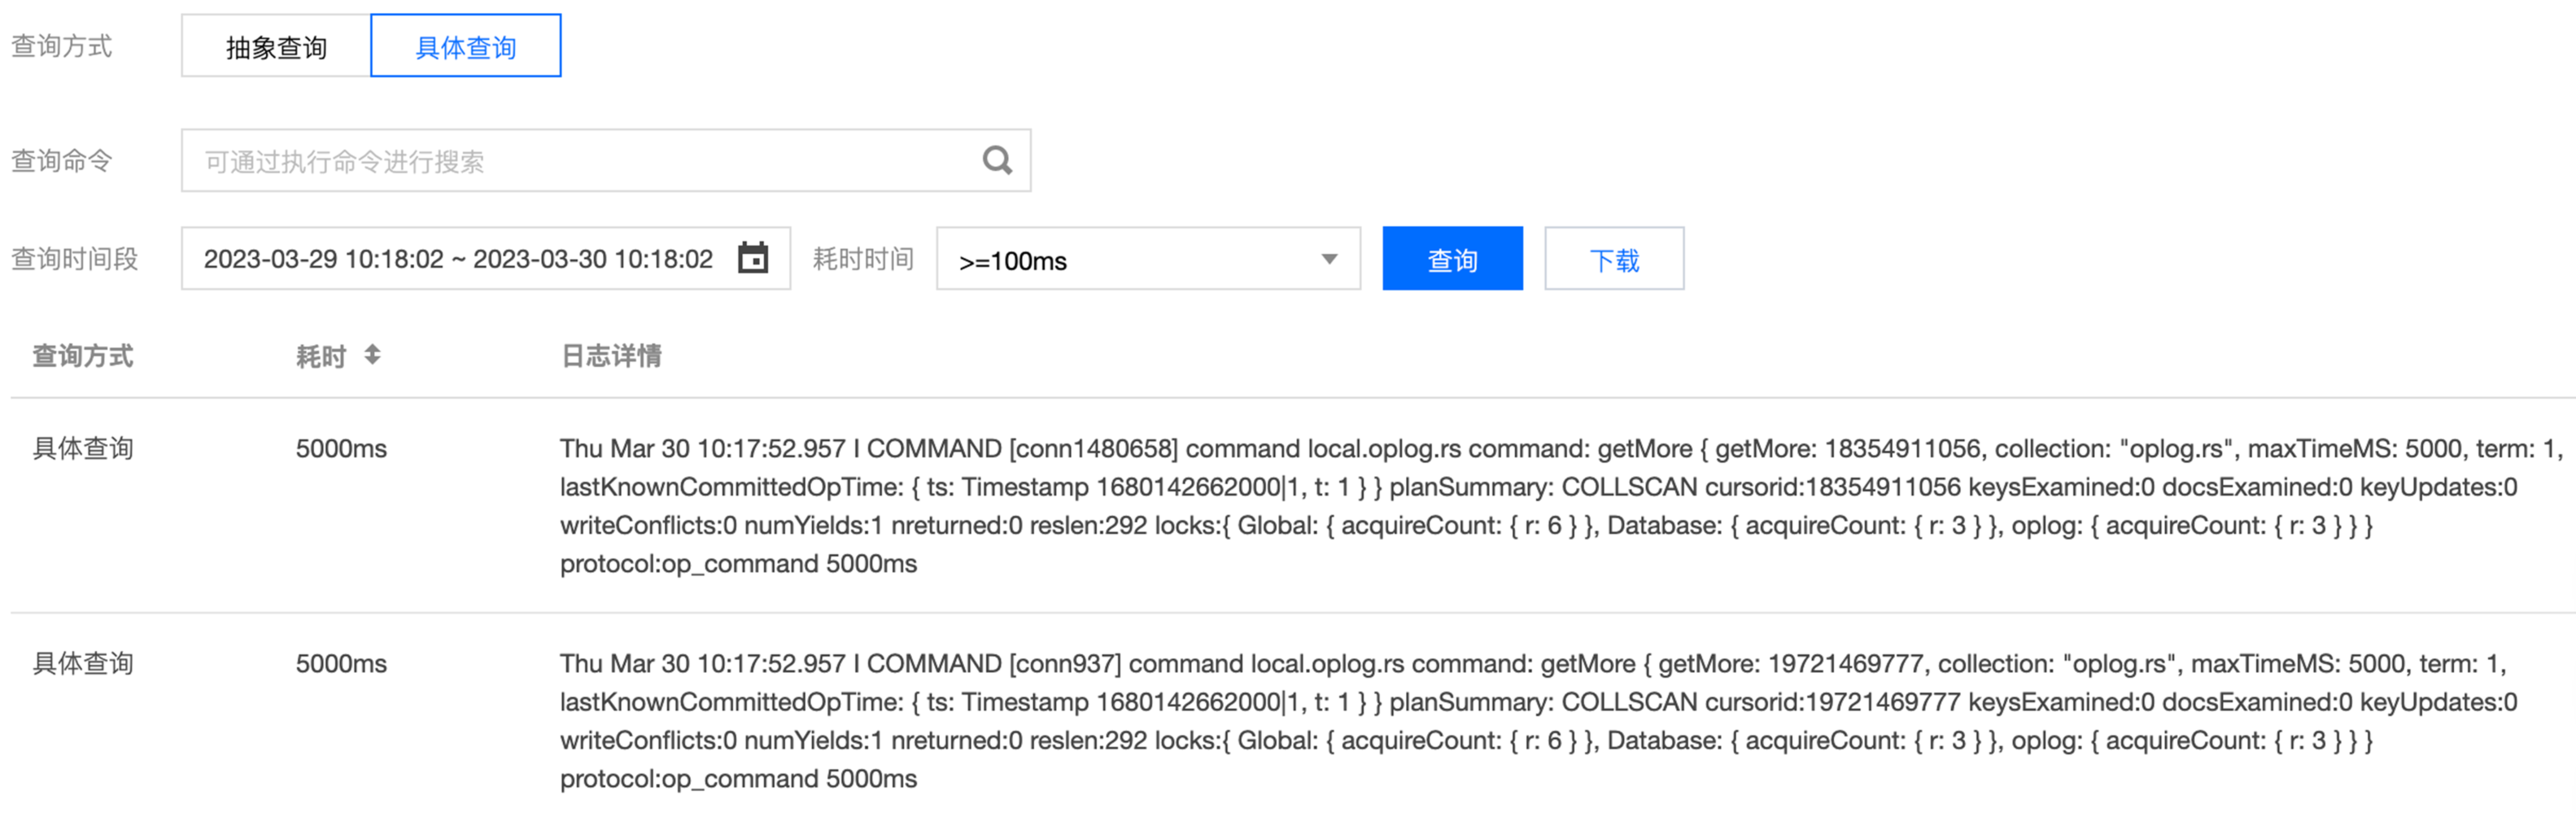2576x817 pixels.
Task: Open the date range 2023-03-29 picker field
Action: click(x=486, y=258)
